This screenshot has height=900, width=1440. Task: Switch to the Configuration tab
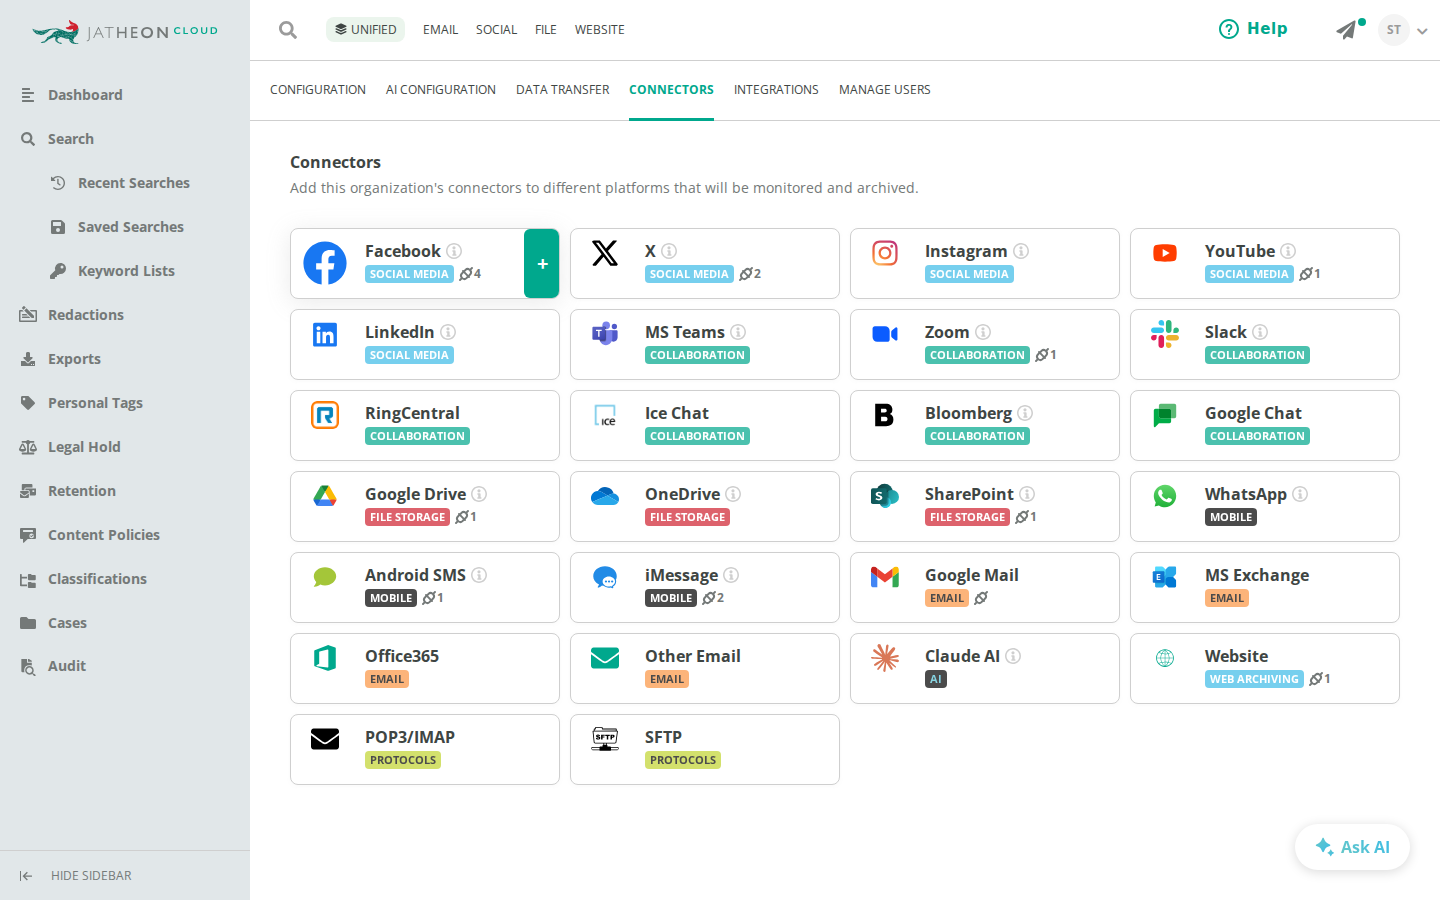tap(318, 90)
